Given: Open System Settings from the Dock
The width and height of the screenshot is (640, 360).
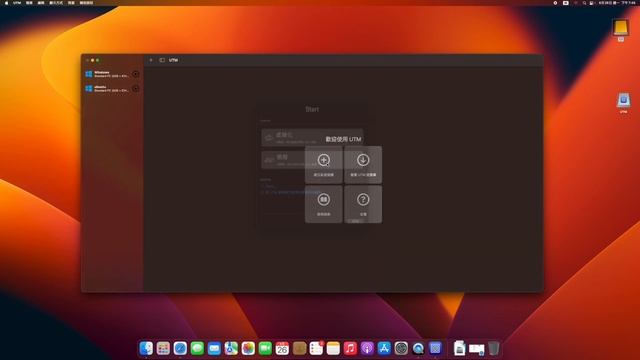Looking at the screenshot, I should point(401,348).
